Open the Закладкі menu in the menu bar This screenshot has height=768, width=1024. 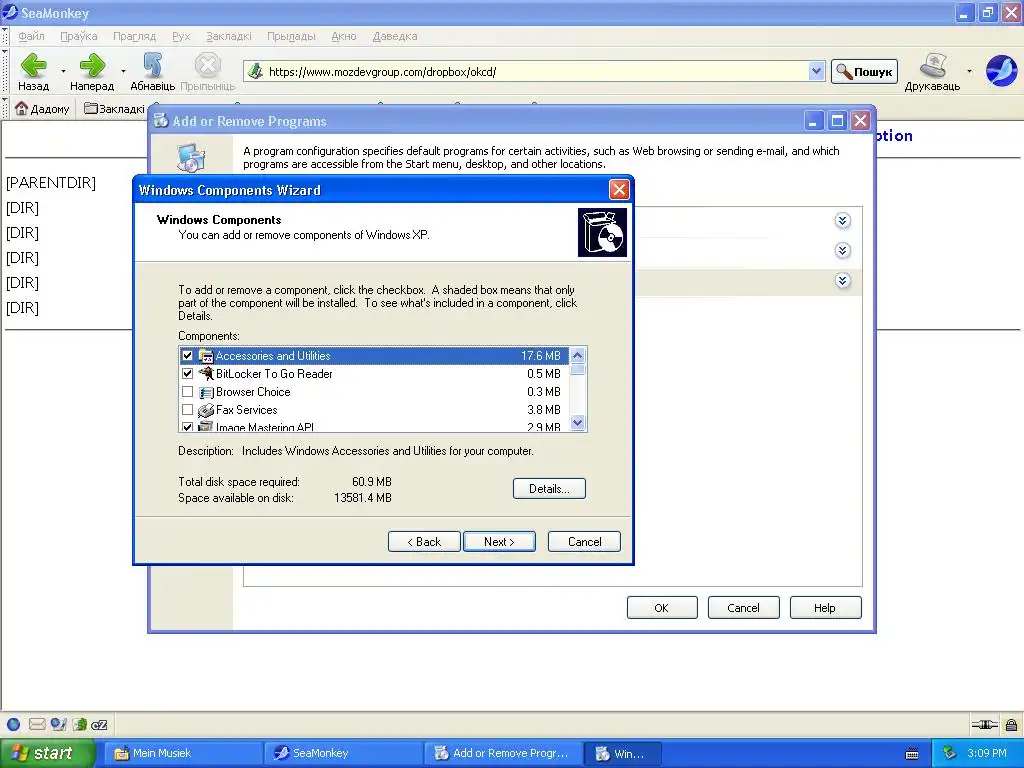229,36
